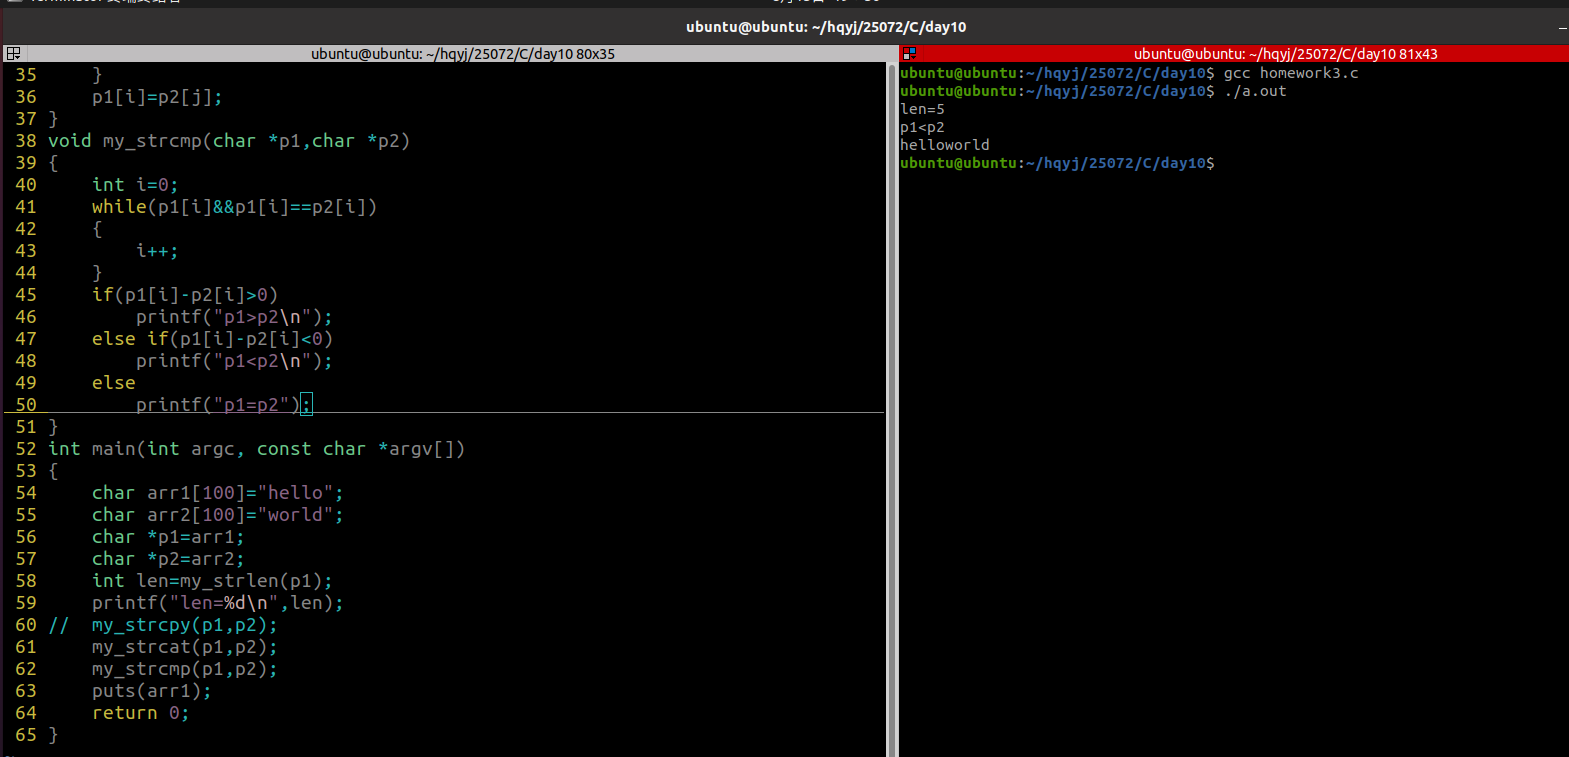Click line number 35 in the editor
1569x757 pixels.
[26, 75]
